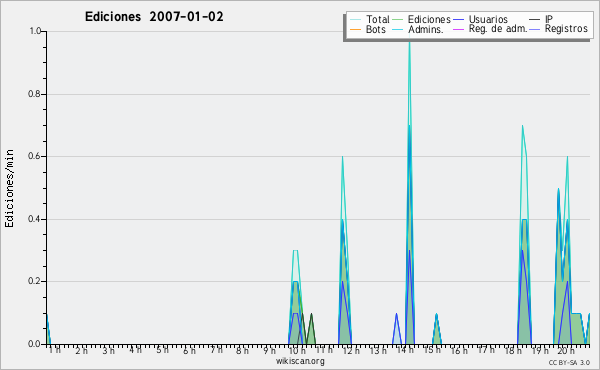Click the 6 h axis tick label

(189, 350)
